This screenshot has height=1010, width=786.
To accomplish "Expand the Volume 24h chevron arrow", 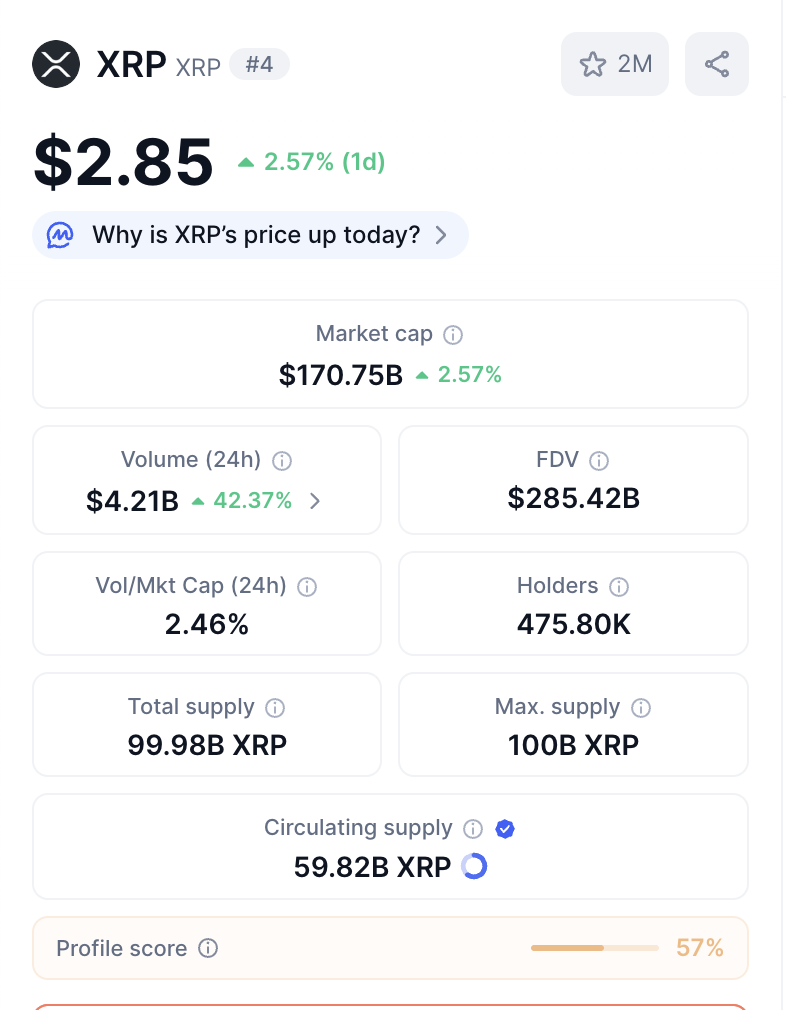I will (315, 501).
